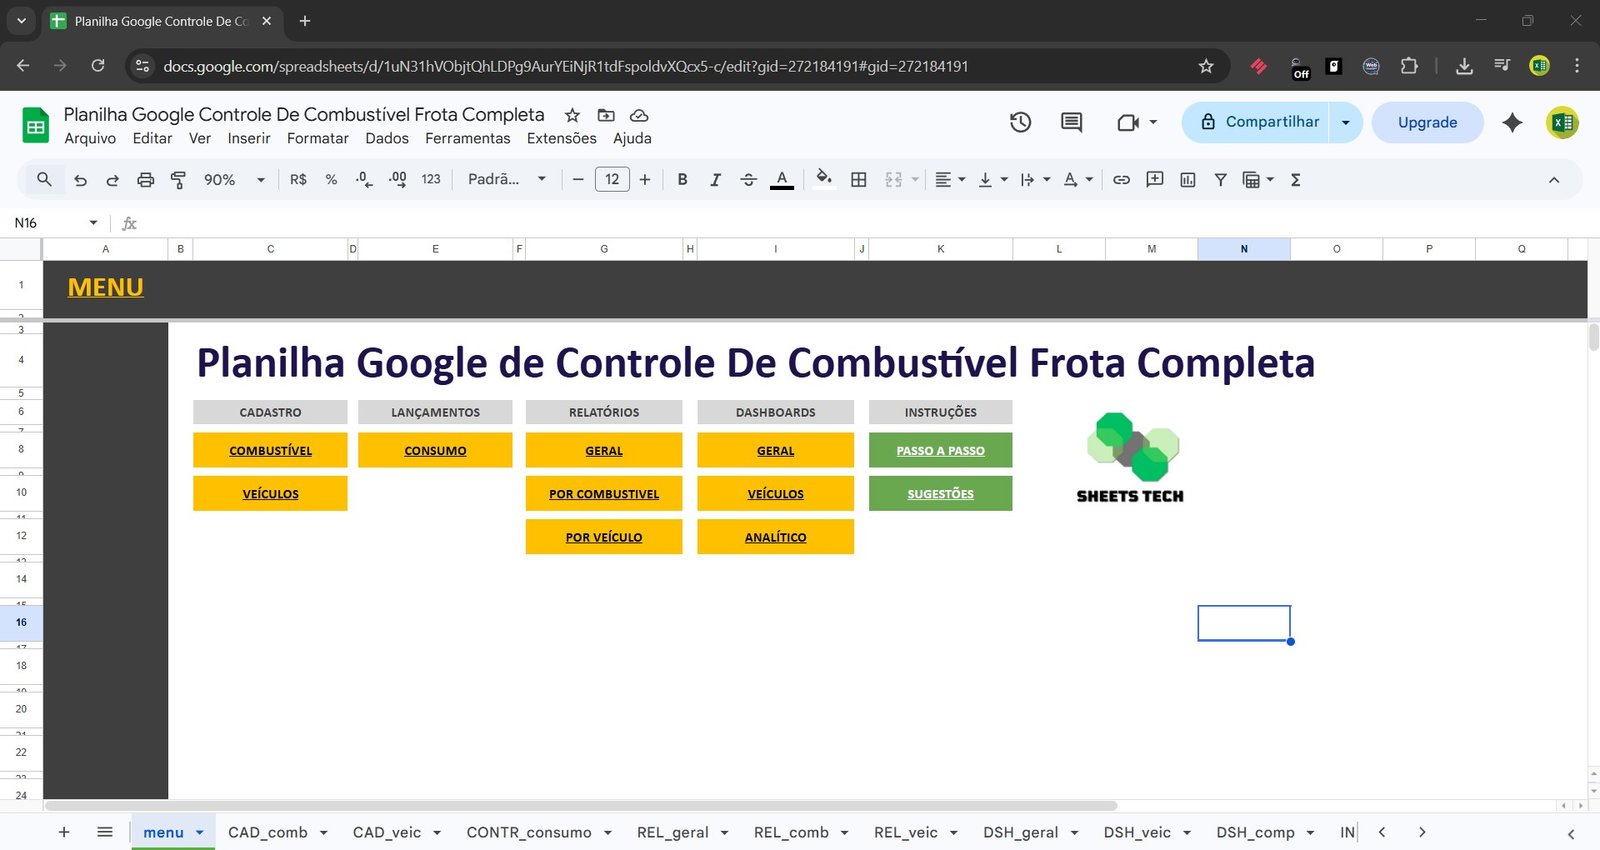Open the PASSO A PASSO instructions link

(940, 451)
